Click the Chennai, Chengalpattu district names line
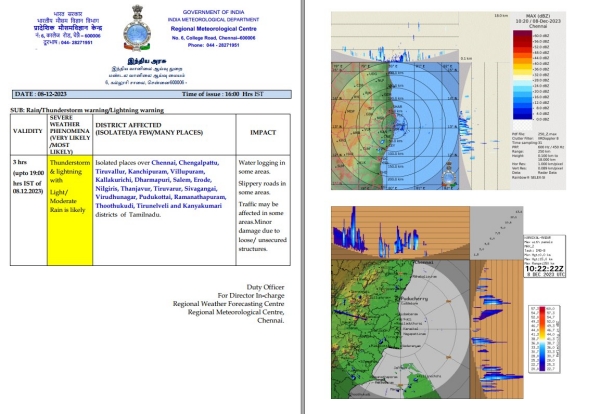The width and height of the screenshot is (600, 414). pos(185,163)
